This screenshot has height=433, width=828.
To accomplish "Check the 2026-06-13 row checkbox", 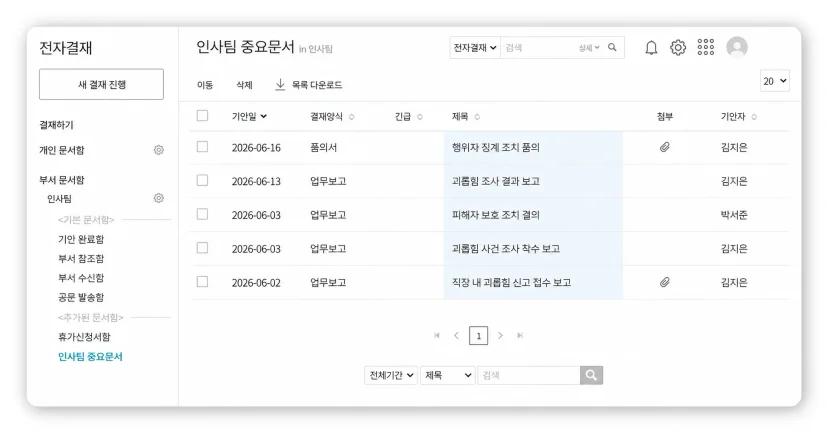I will [202, 181].
